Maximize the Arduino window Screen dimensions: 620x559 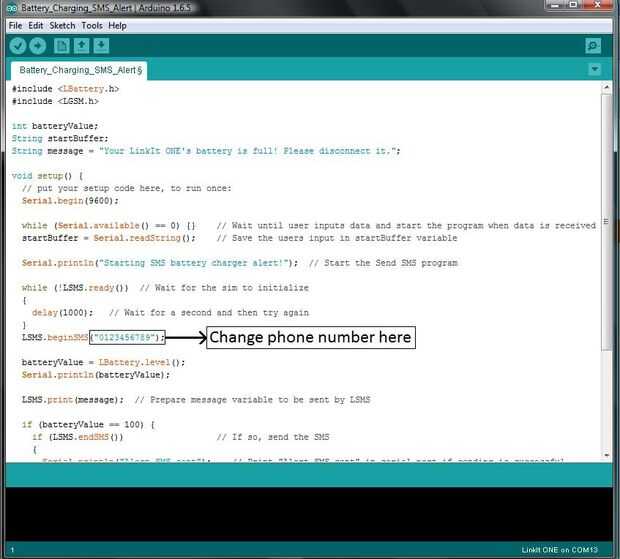[x=574, y=4]
